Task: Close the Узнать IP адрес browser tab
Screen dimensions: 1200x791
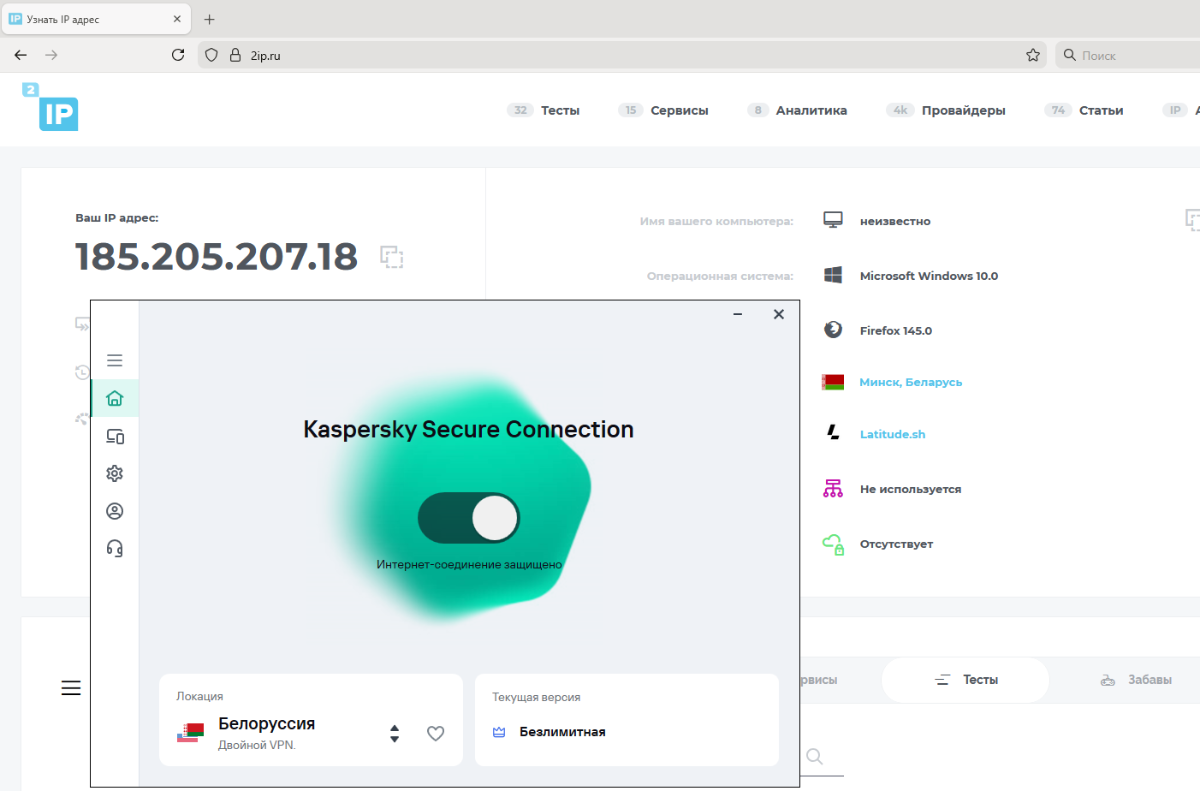Action: pyautogui.click(x=176, y=19)
